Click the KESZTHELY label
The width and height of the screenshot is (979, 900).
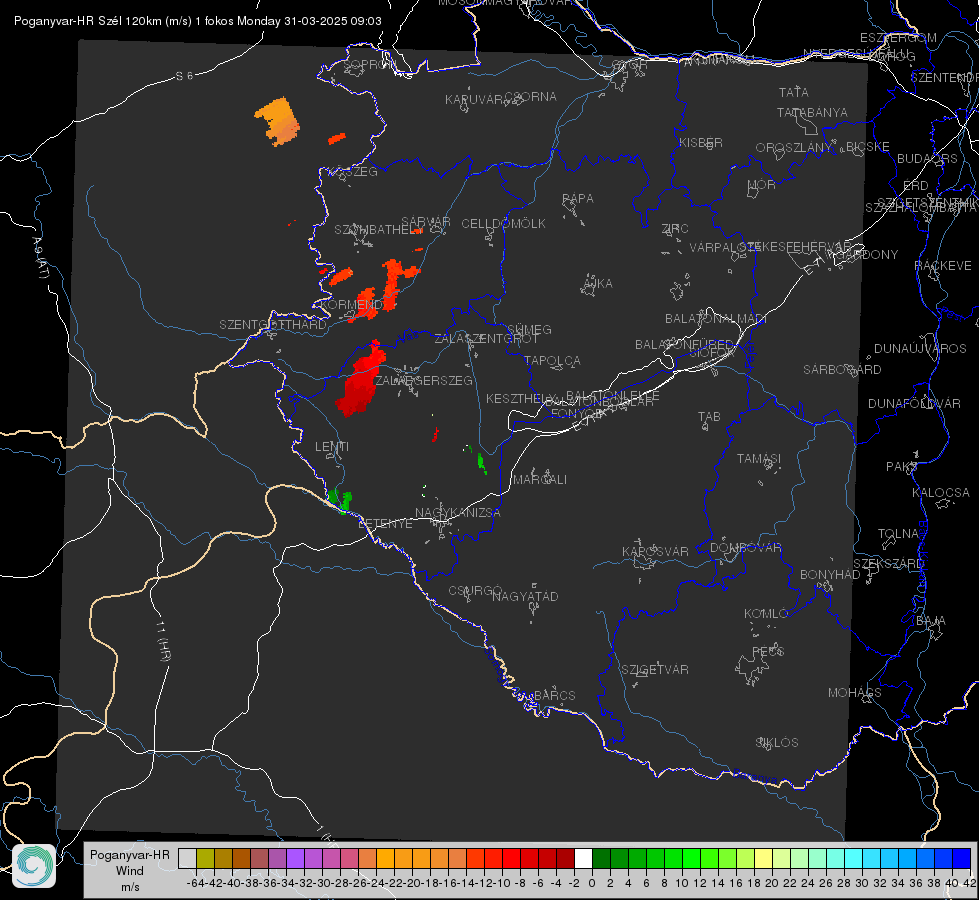click(522, 398)
